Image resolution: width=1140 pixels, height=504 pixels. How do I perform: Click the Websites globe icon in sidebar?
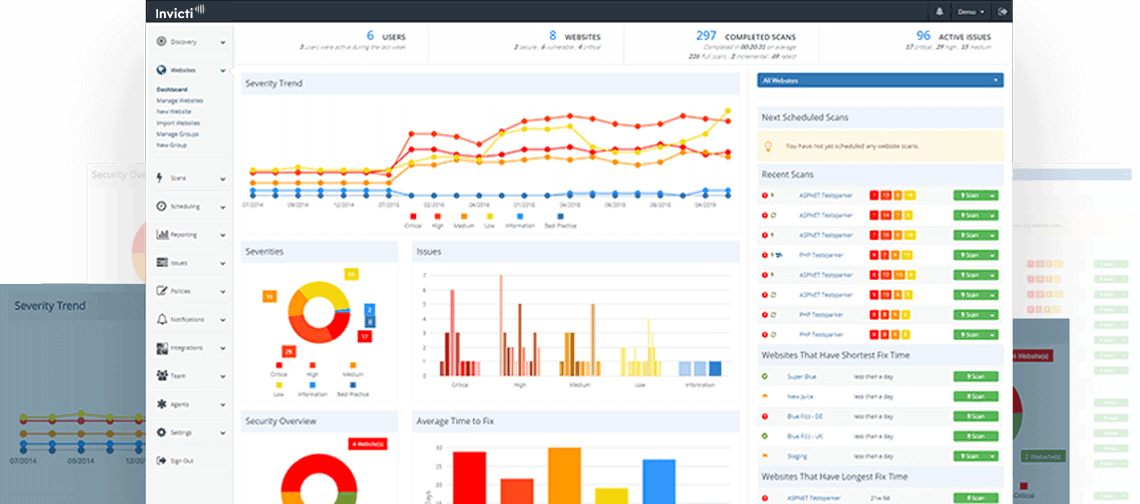click(x=161, y=71)
